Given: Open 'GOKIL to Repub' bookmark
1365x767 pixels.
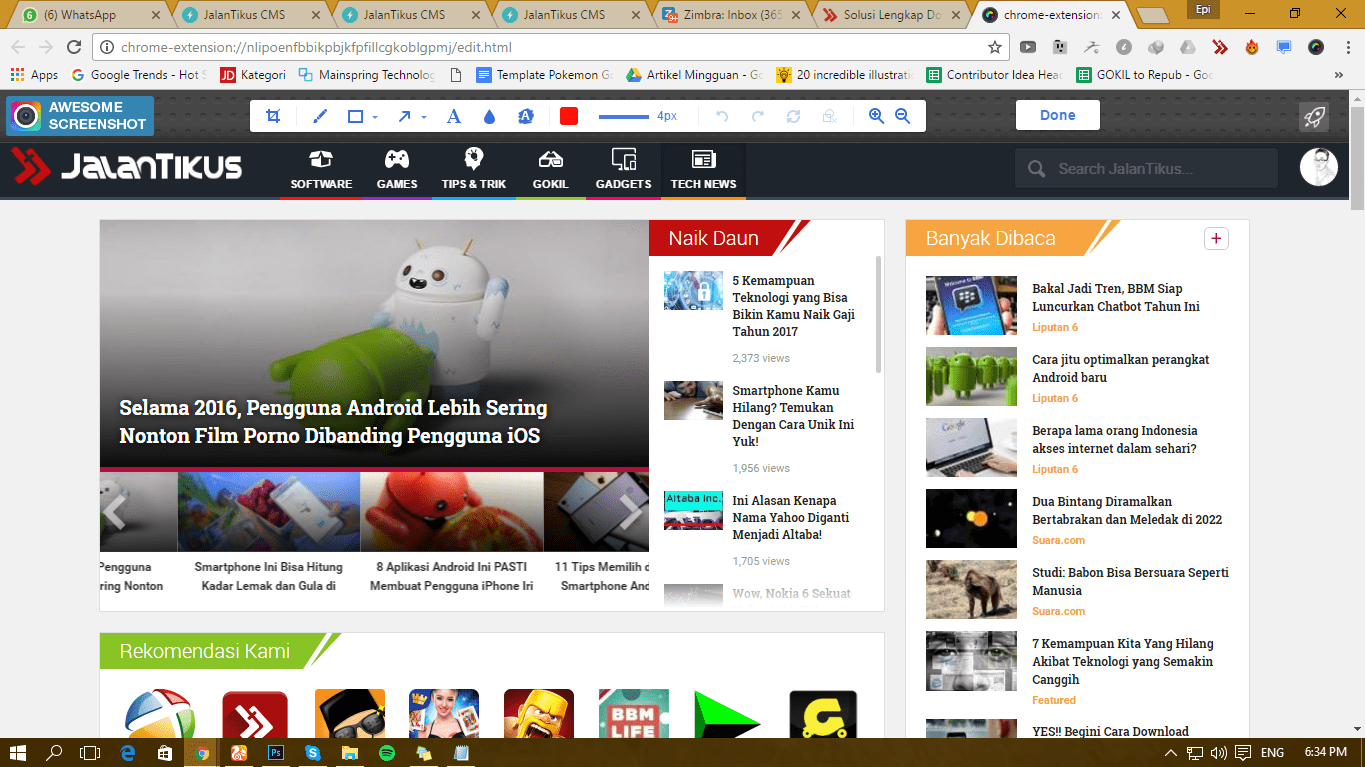Looking at the screenshot, I should [1145, 75].
